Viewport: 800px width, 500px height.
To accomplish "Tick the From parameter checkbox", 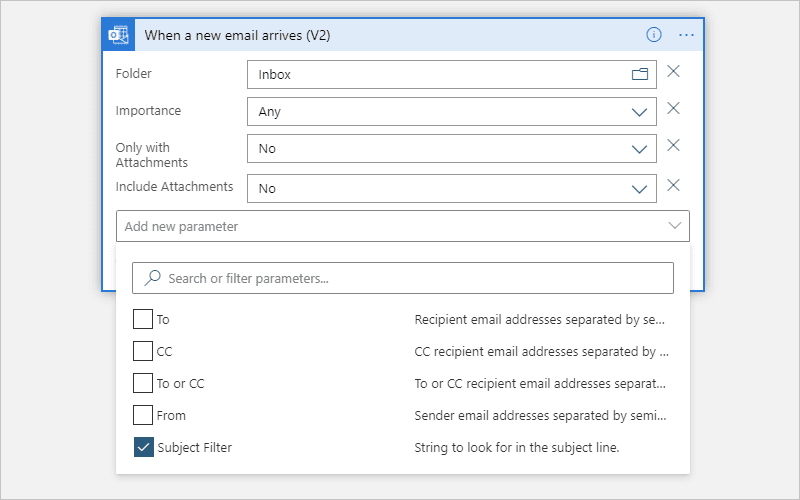I will pos(143,415).
